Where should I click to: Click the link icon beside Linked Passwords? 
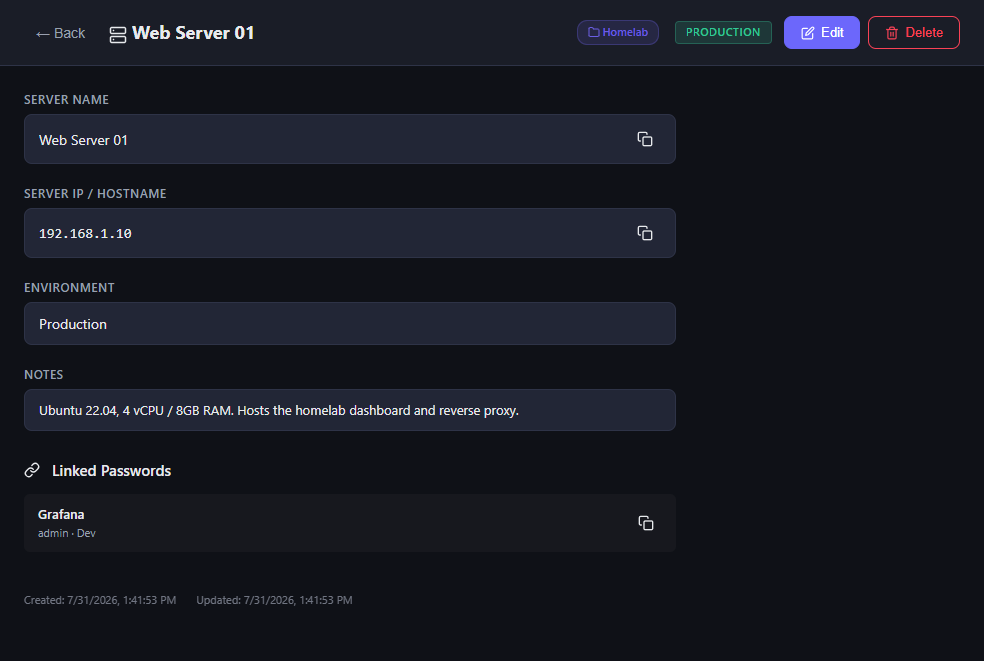32,470
